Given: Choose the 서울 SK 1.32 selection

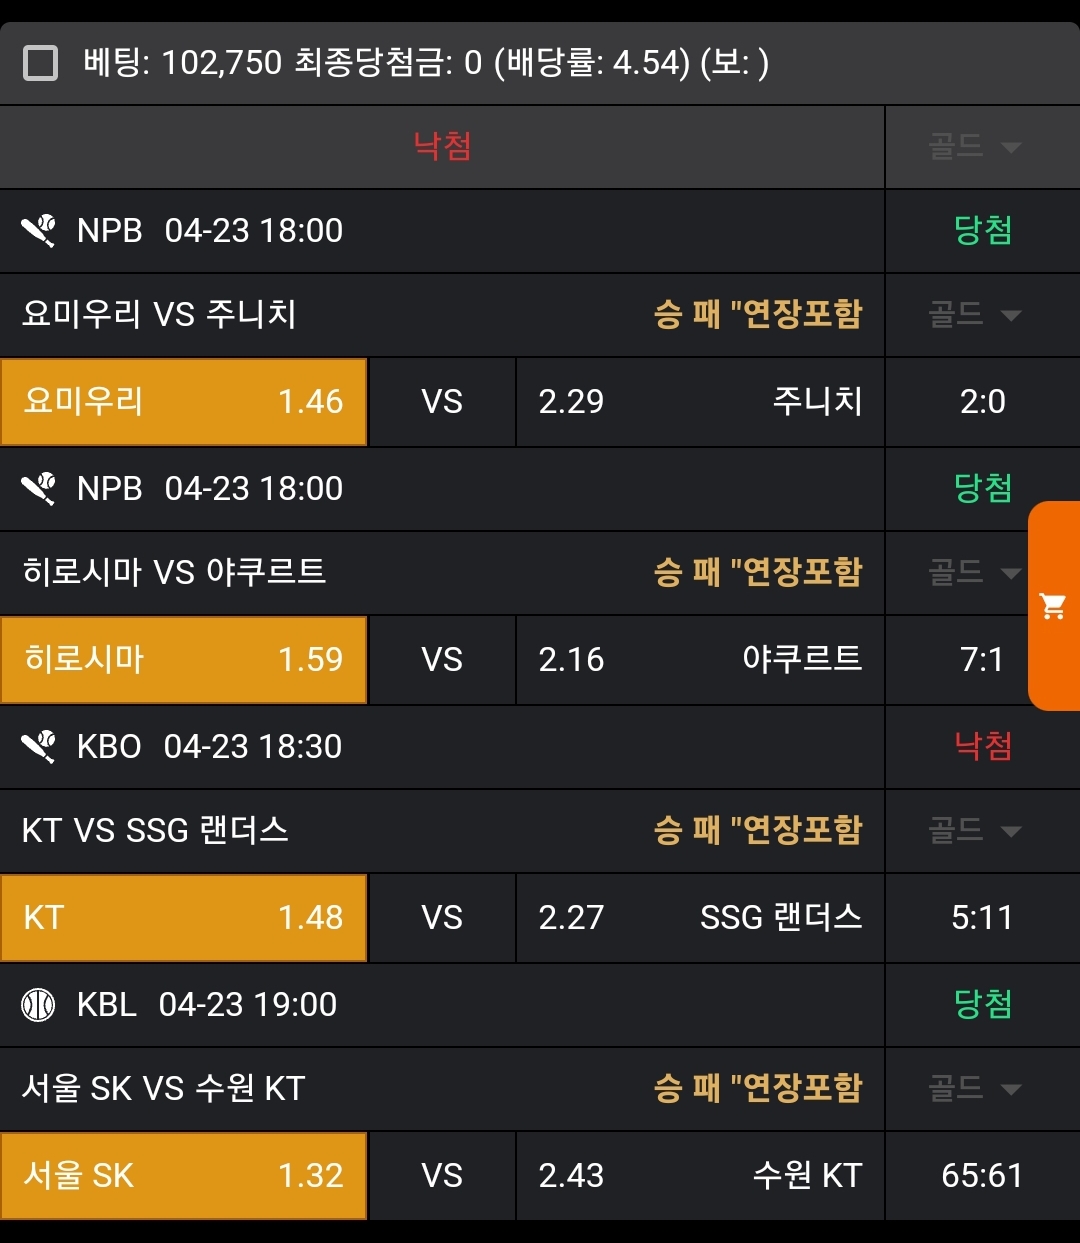Looking at the screenshot, I should (184, 1176).
